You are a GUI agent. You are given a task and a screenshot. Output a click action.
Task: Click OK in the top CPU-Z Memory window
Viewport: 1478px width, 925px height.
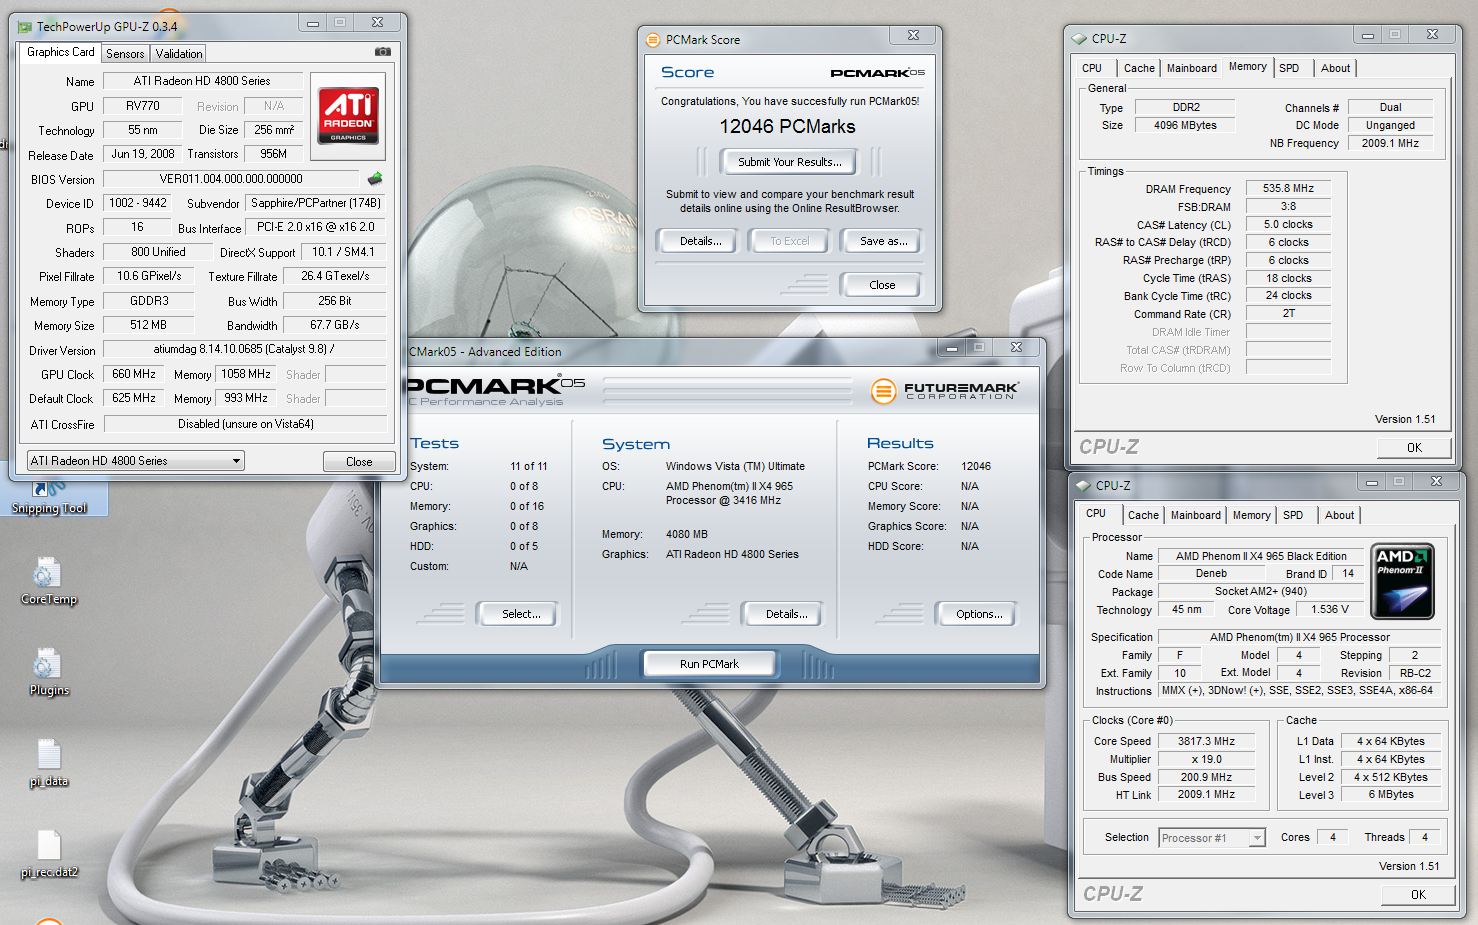tap(1414, 448)
